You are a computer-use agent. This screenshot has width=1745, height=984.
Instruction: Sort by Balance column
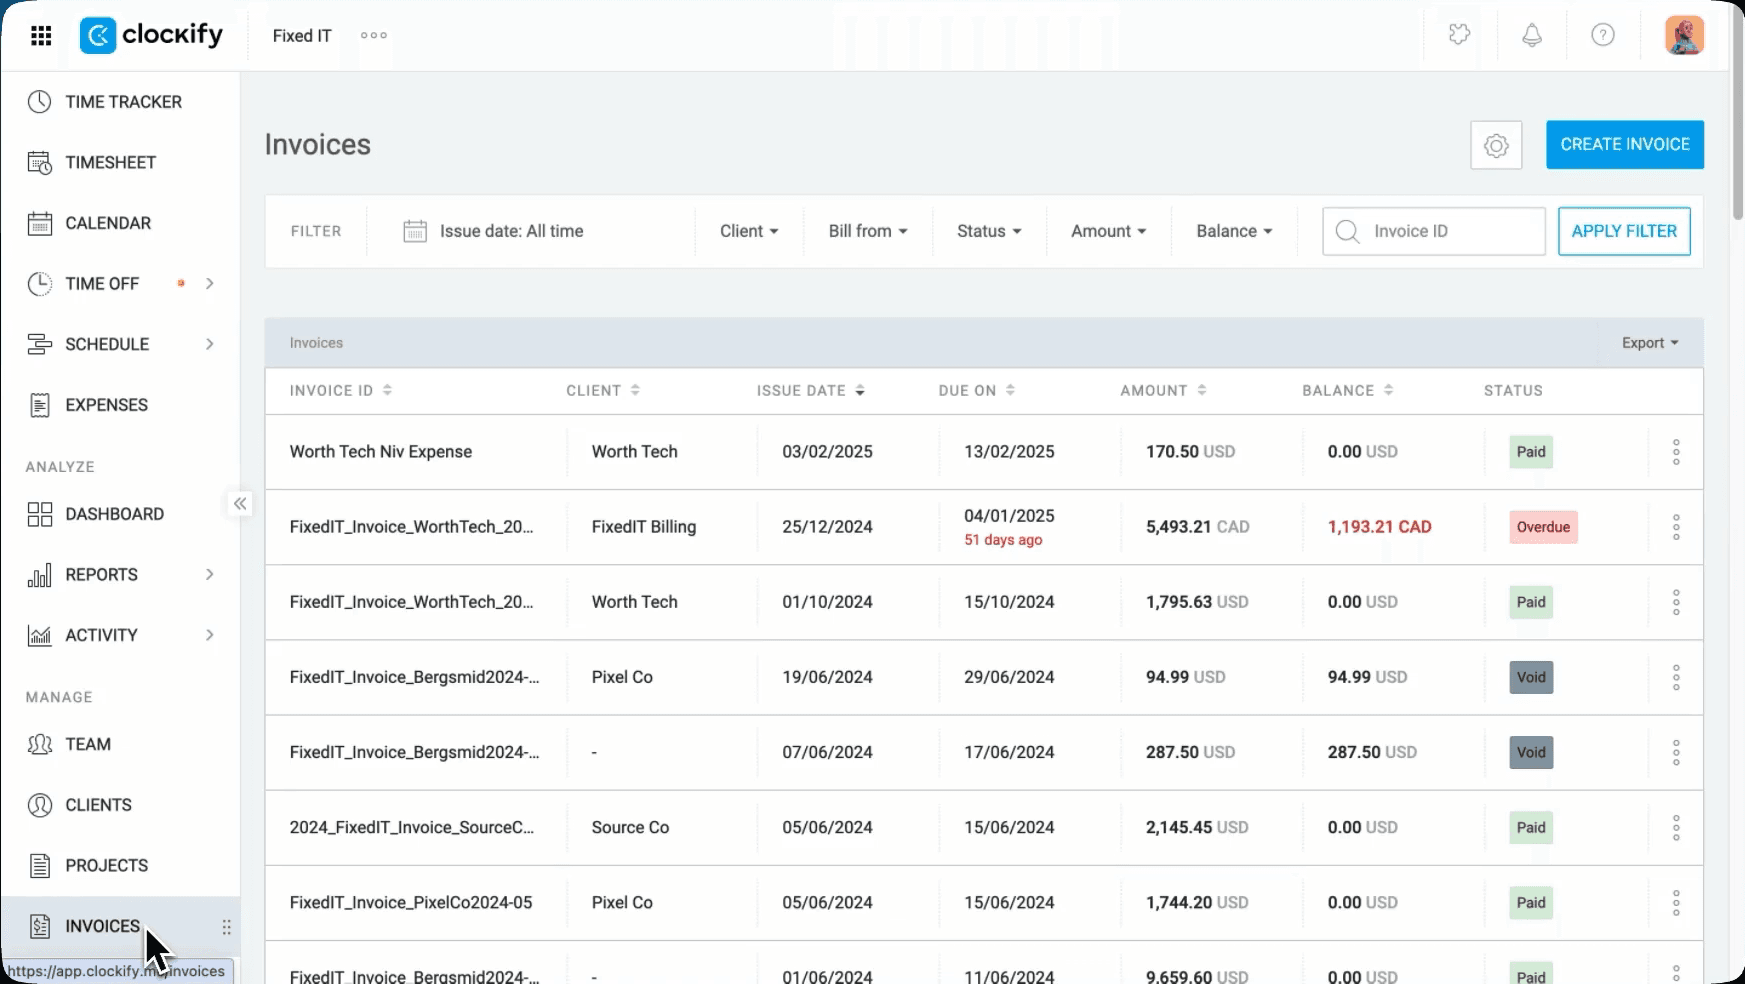coord(1347,391)
